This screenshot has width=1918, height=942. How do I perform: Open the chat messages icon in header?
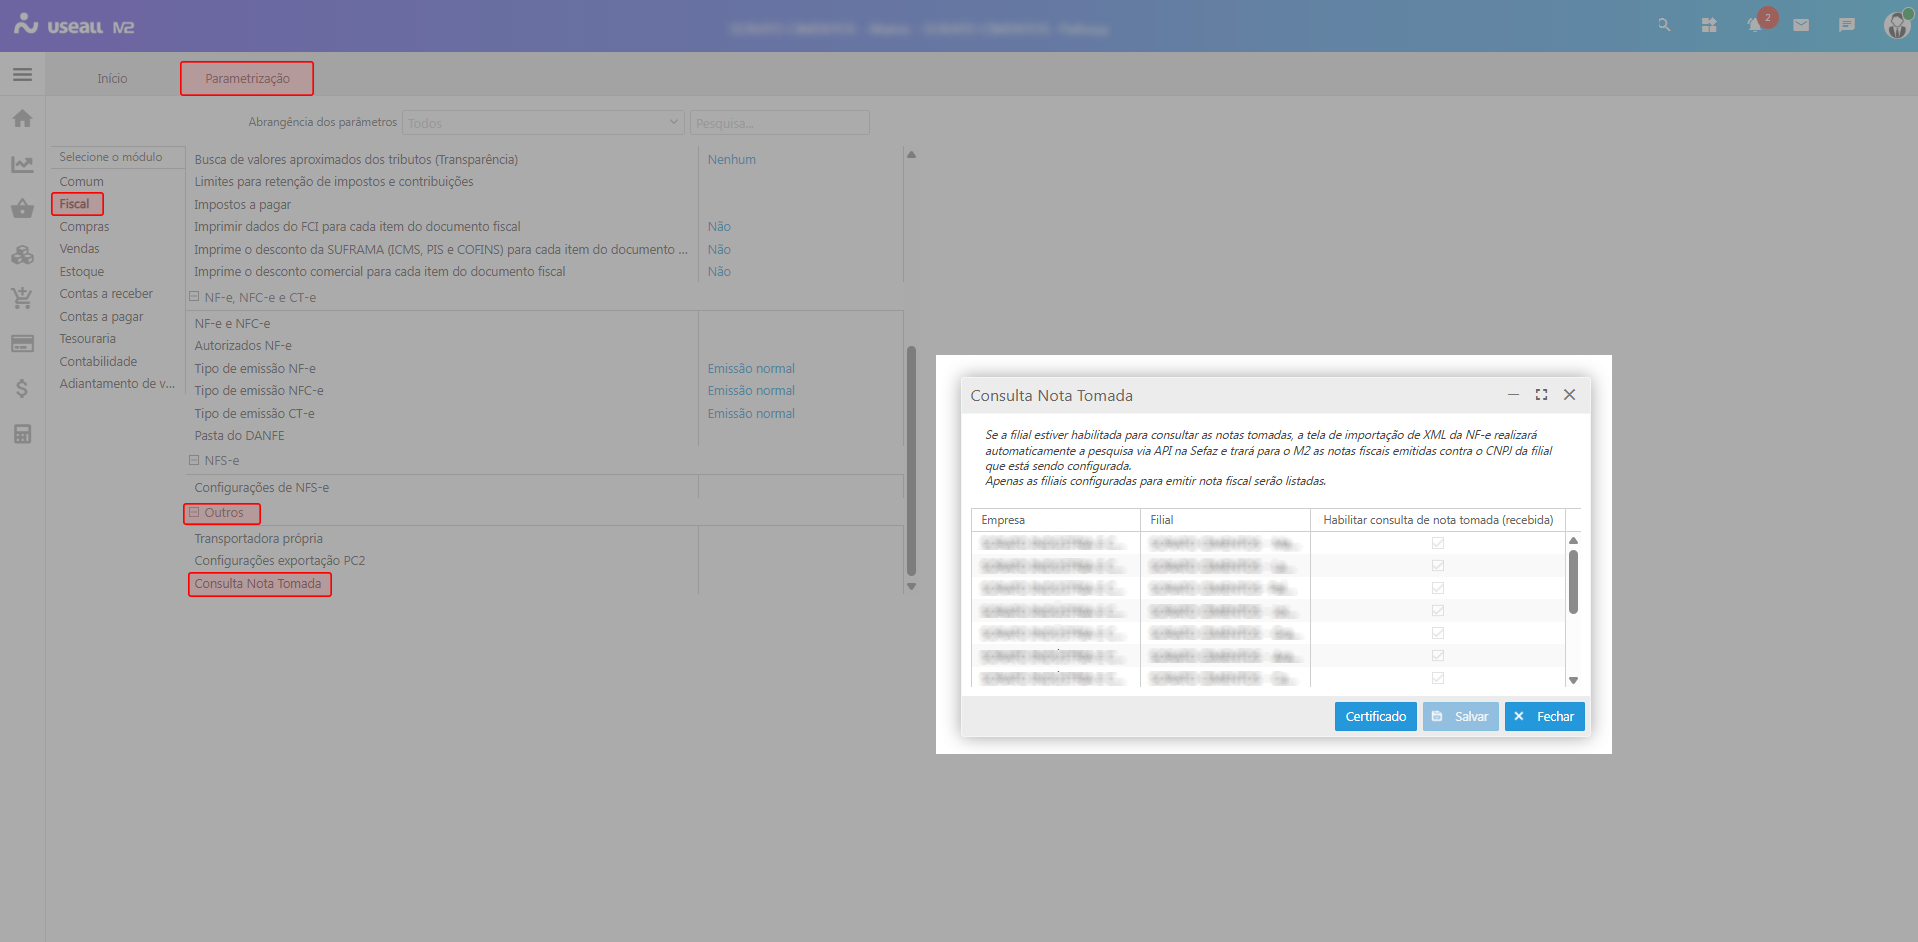pyautogui.click(x=1846, y=25)
